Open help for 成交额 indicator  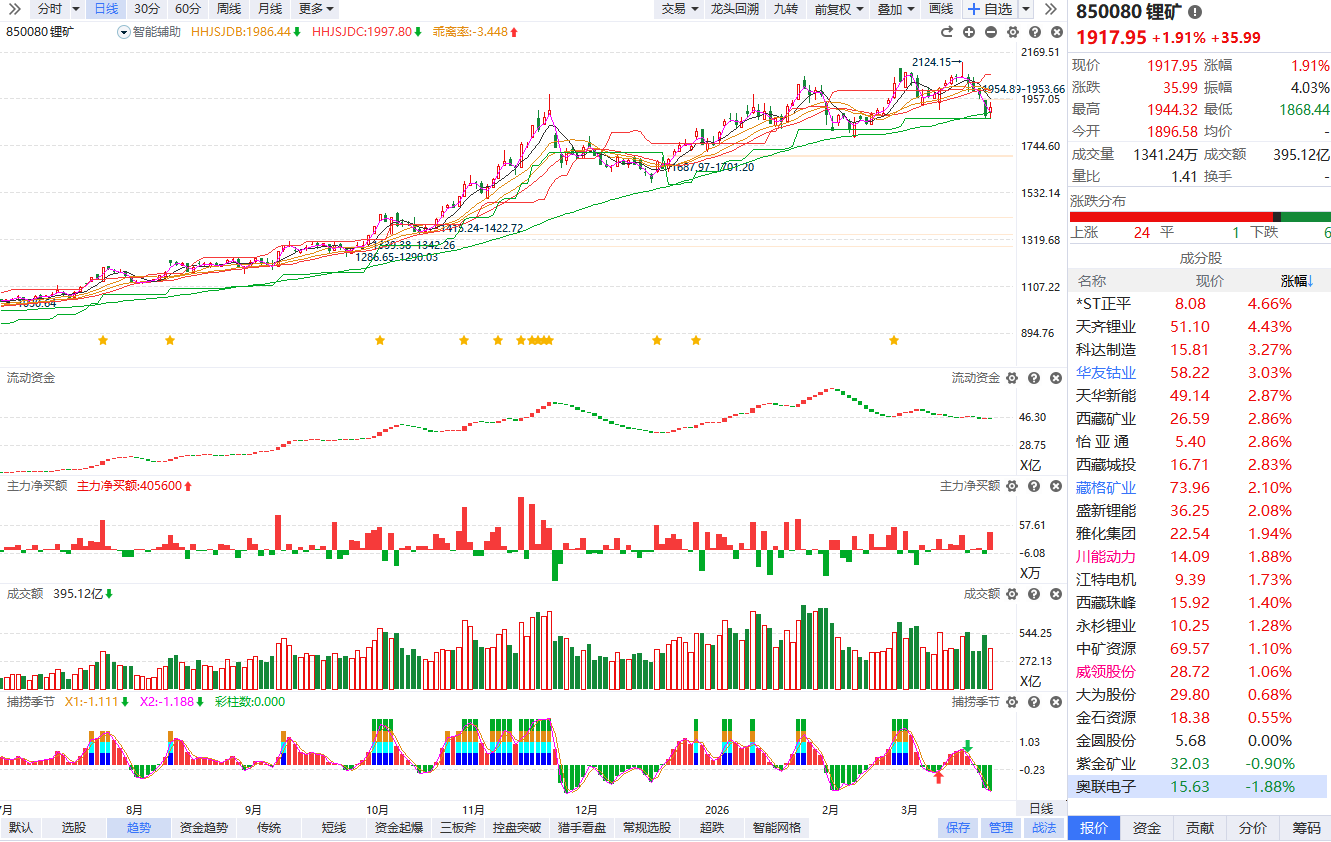tap(1034, 594)
